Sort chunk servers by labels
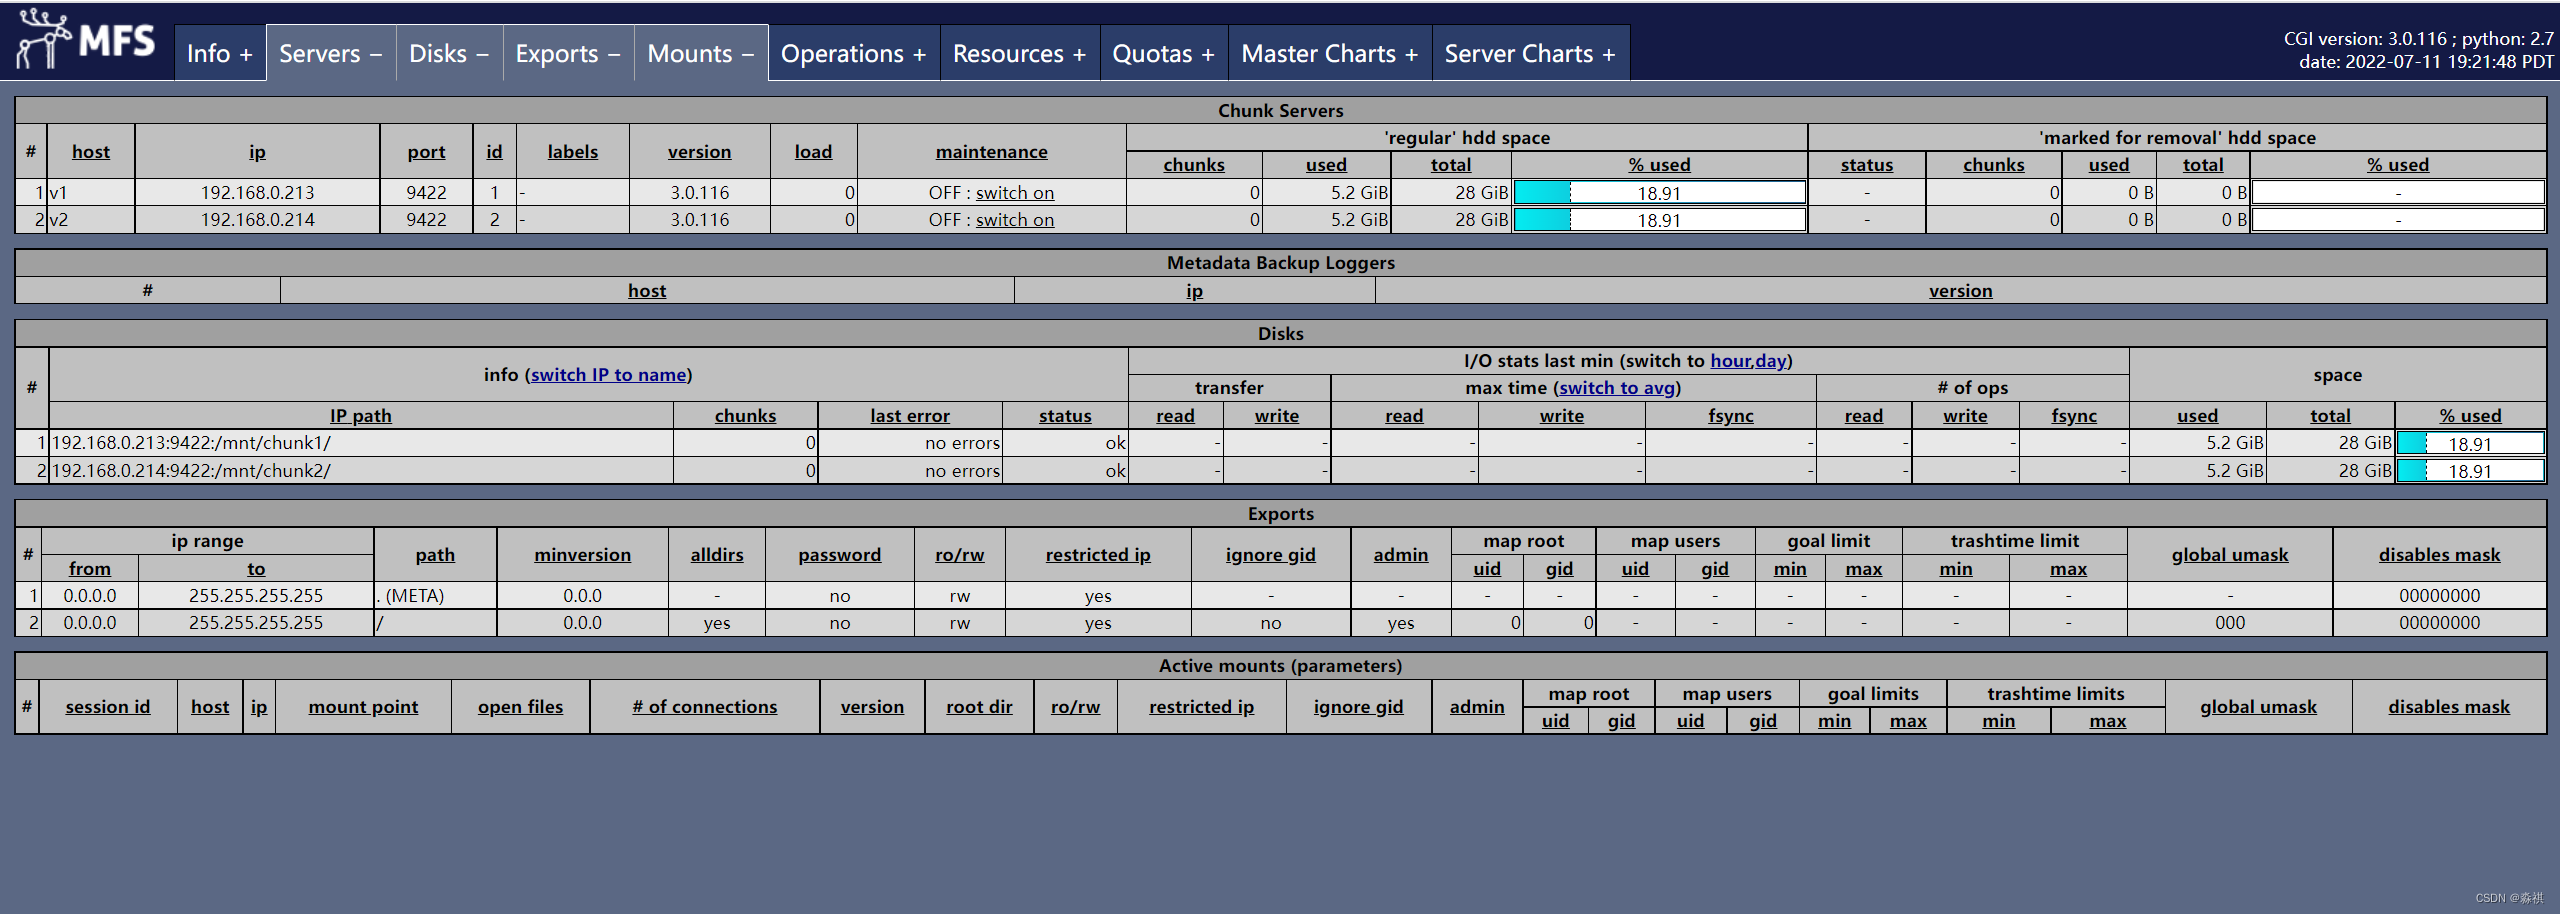Image resolution: width=2560 pixels, height=914 pixels. tap(573, 152)
